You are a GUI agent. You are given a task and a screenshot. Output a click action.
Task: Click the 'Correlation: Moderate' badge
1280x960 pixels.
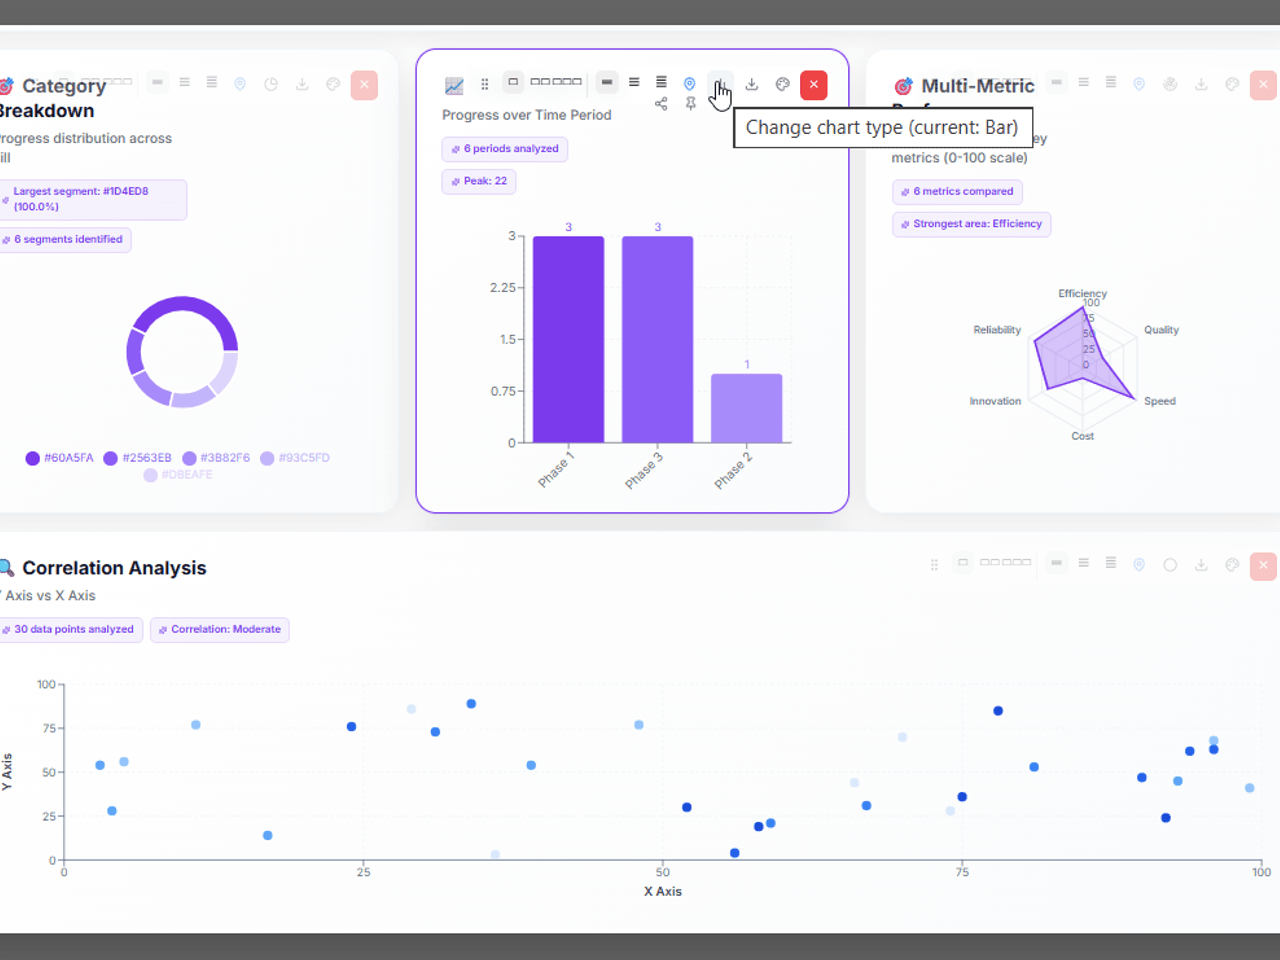[x=220, y=629]
